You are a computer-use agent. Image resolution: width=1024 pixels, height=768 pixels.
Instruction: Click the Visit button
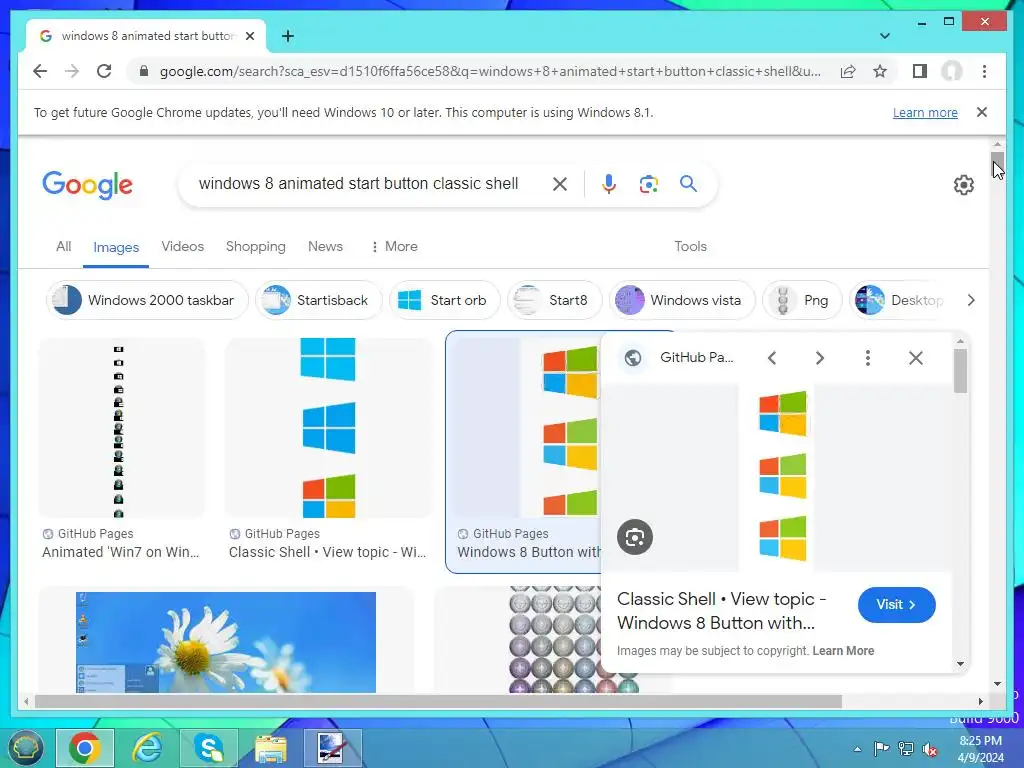pyautogui.click(x=897, y=605)
